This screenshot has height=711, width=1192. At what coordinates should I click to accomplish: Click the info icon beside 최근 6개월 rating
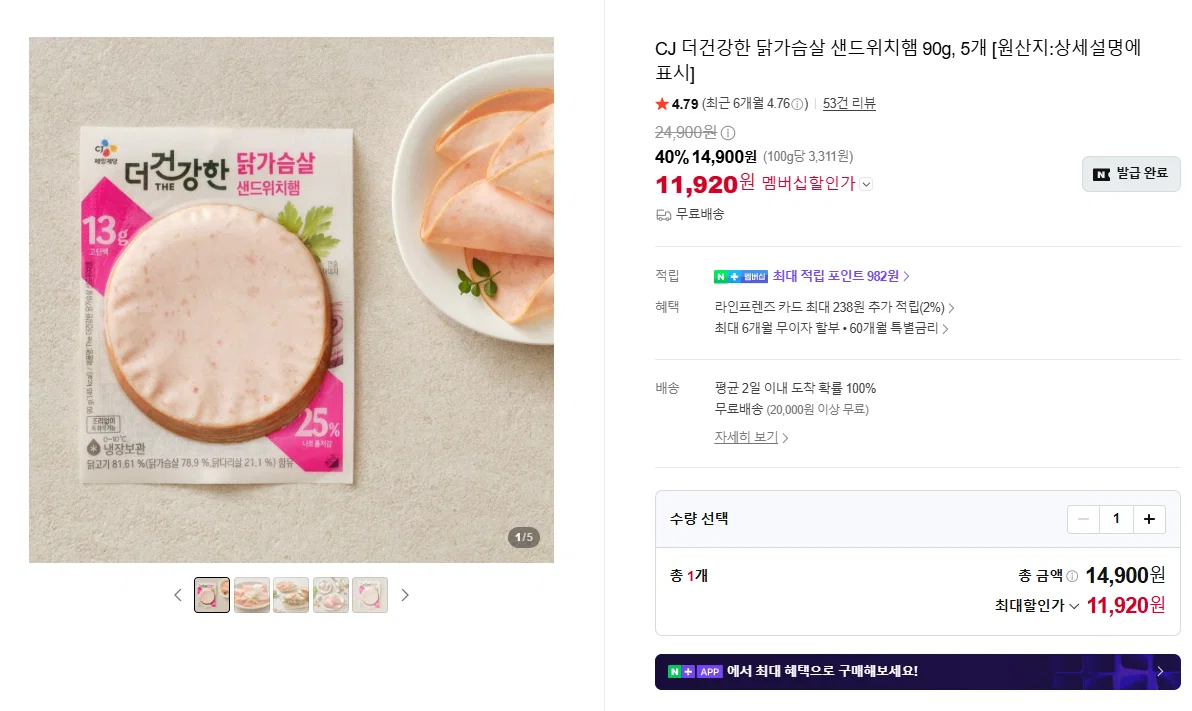[x=797, y=104]
